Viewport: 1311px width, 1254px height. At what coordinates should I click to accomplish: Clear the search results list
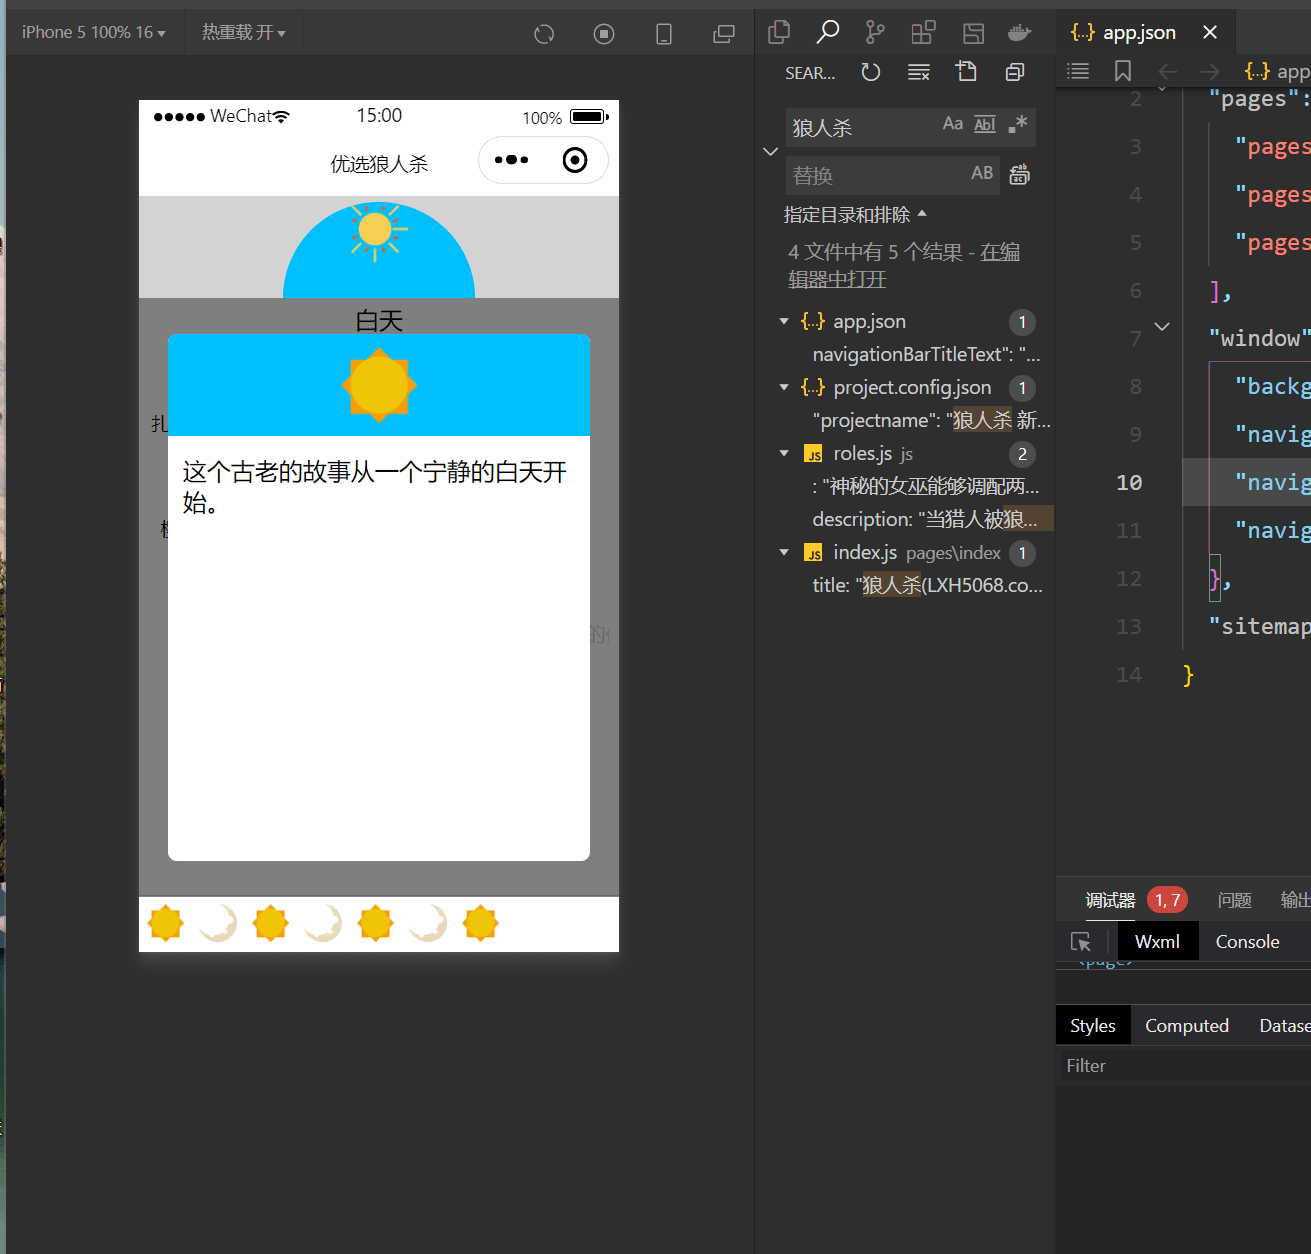pos(919,72)
